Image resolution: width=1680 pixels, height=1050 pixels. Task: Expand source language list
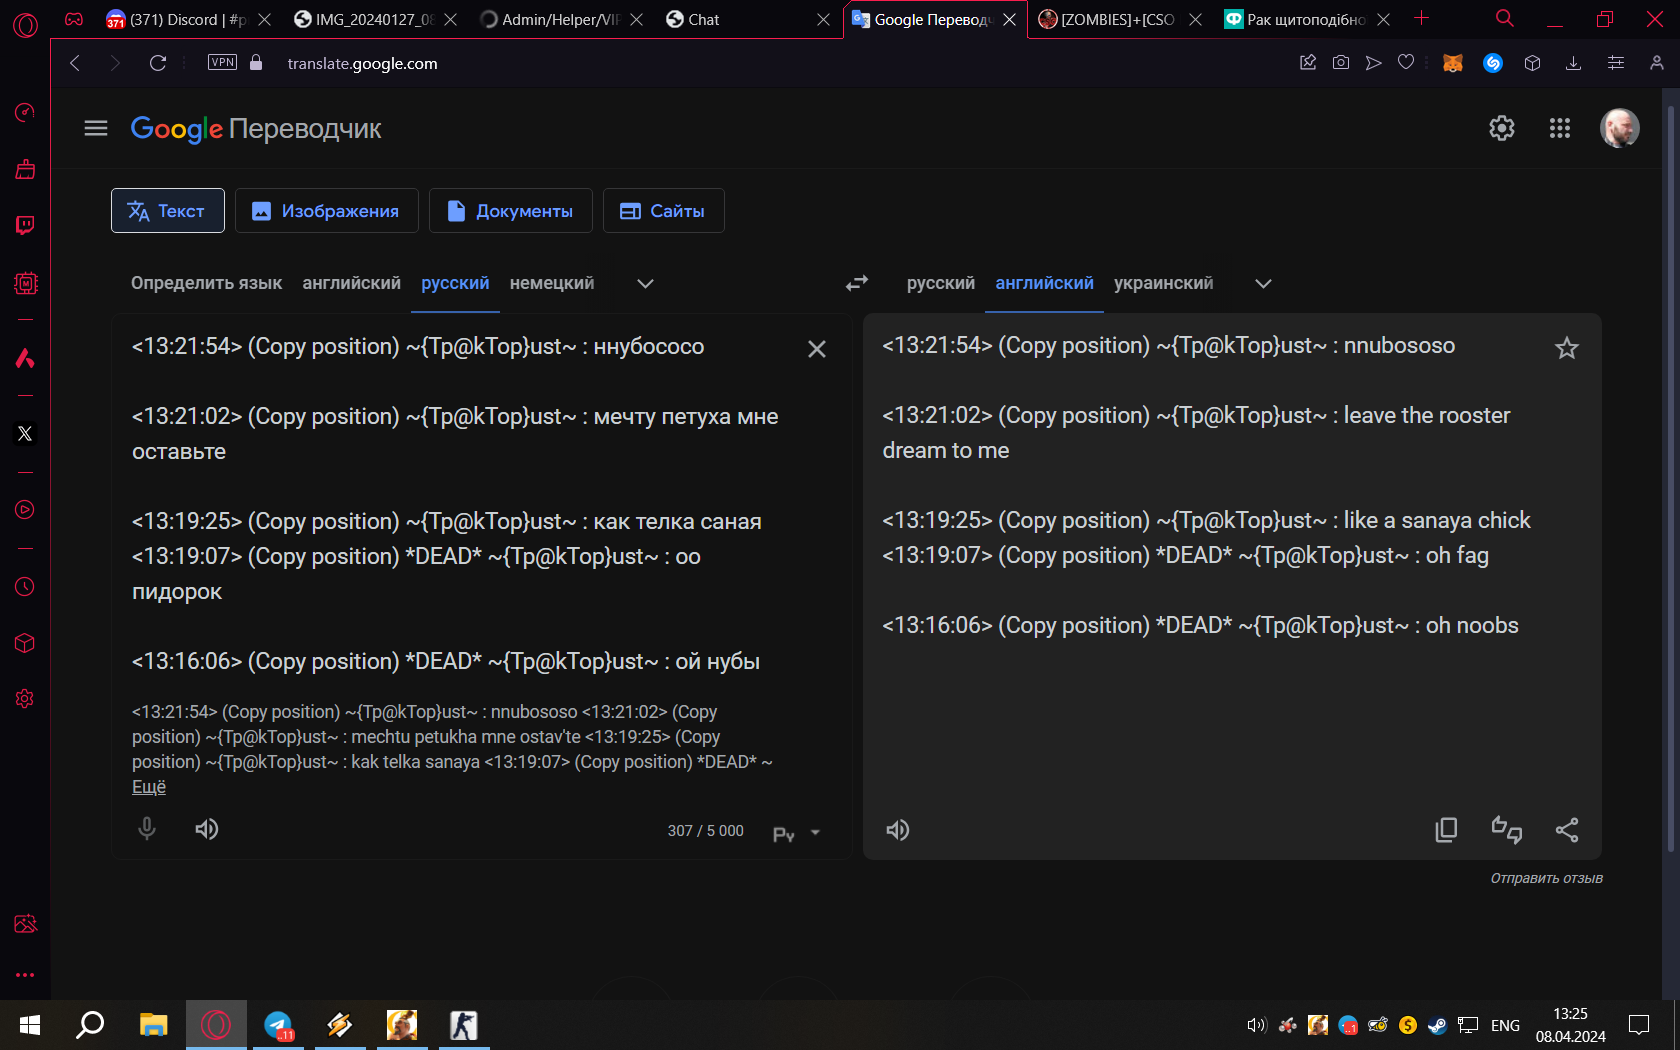[645, 284]
